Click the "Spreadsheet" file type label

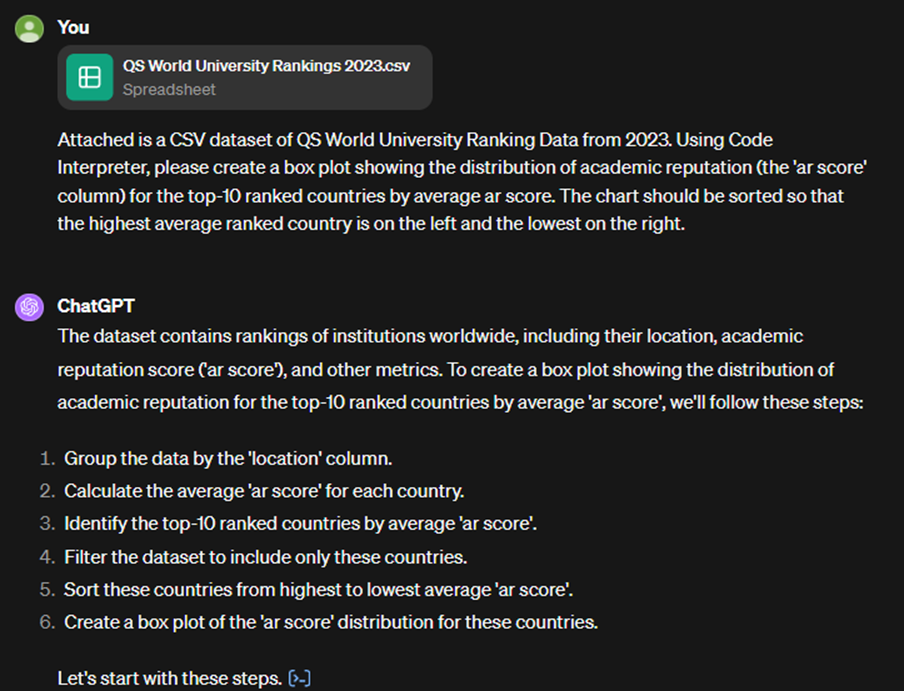point(169,89)
